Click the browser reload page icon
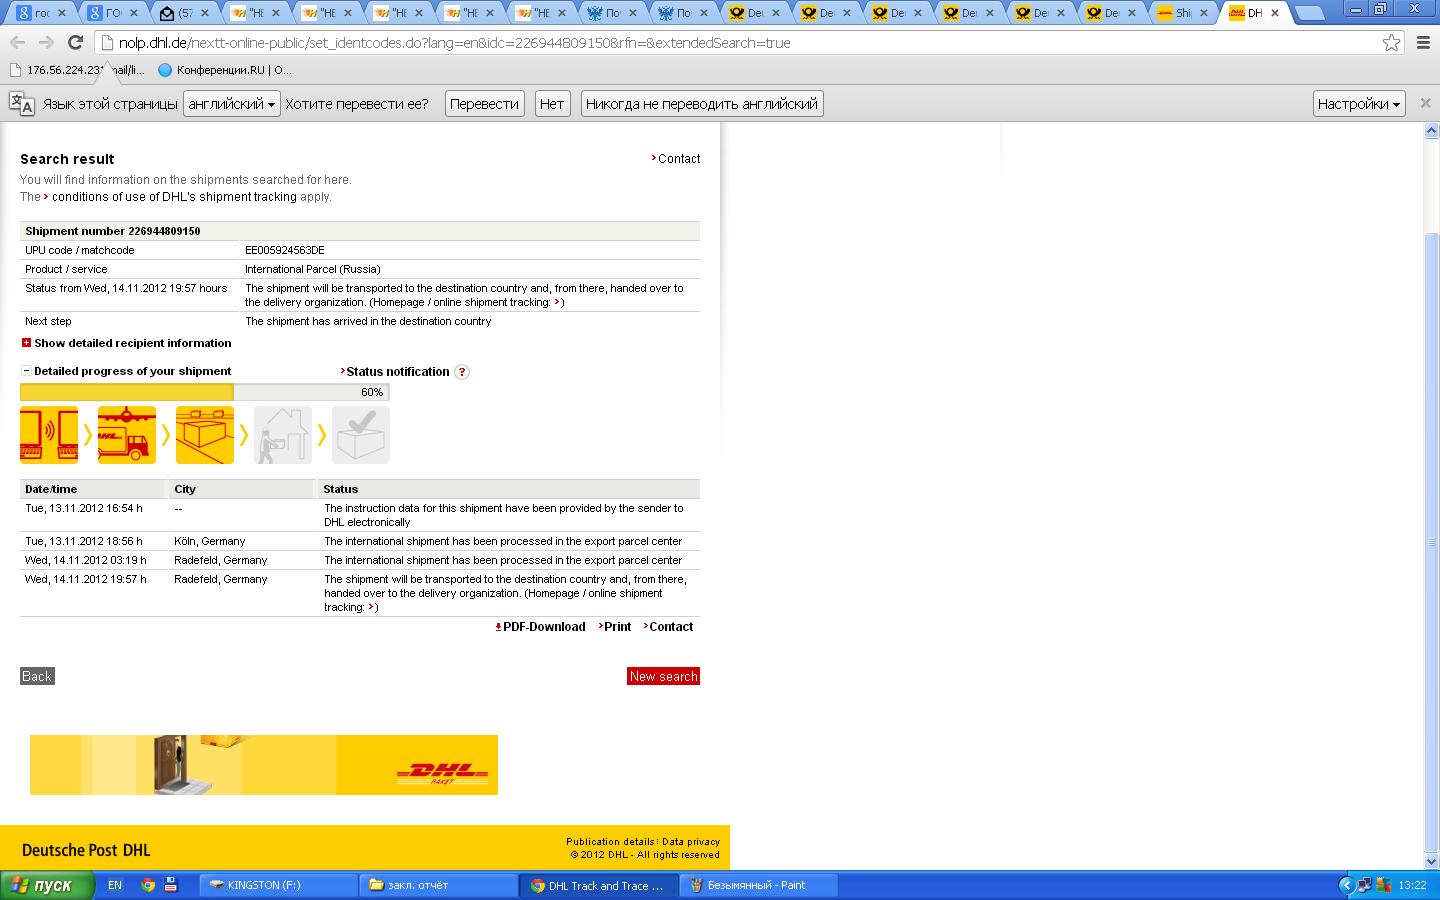The height and width of the screenshot is (900, 1440). coord(75,43)
